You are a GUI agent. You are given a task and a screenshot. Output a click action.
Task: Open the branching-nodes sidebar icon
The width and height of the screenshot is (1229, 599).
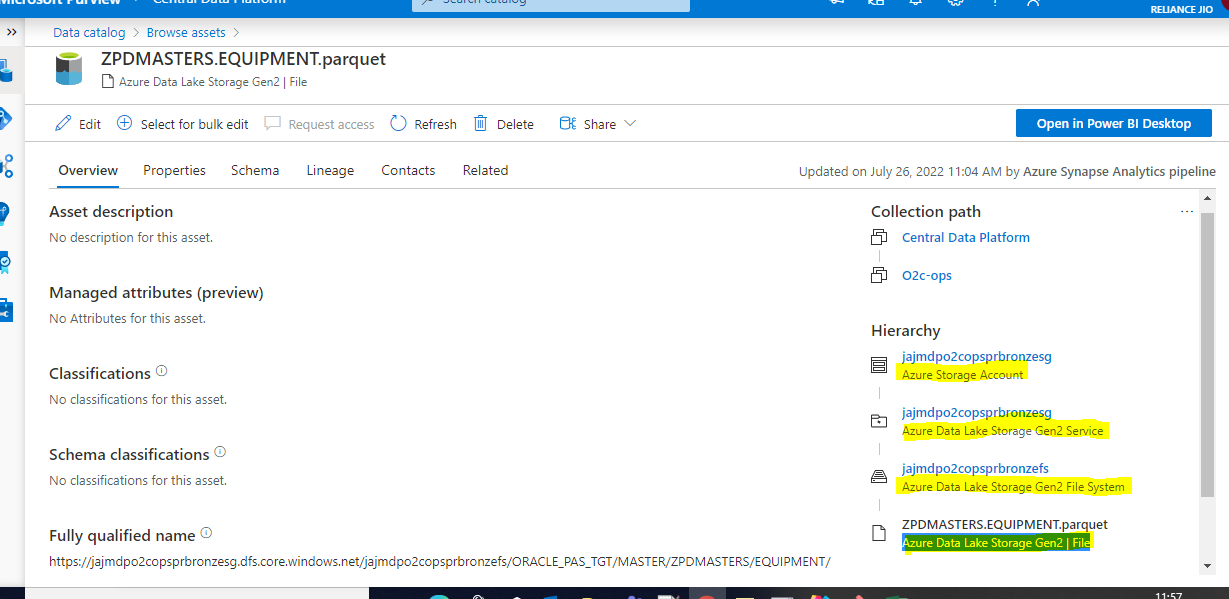5,166
